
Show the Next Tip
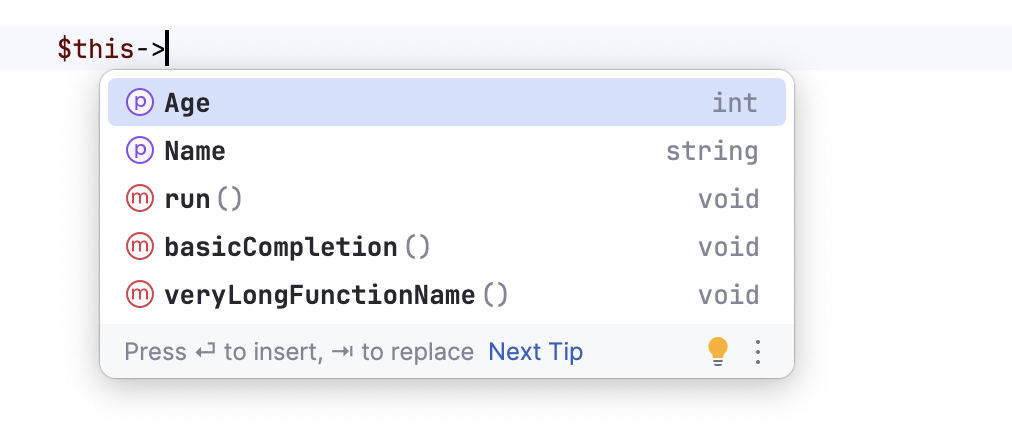tap(535, 352)
